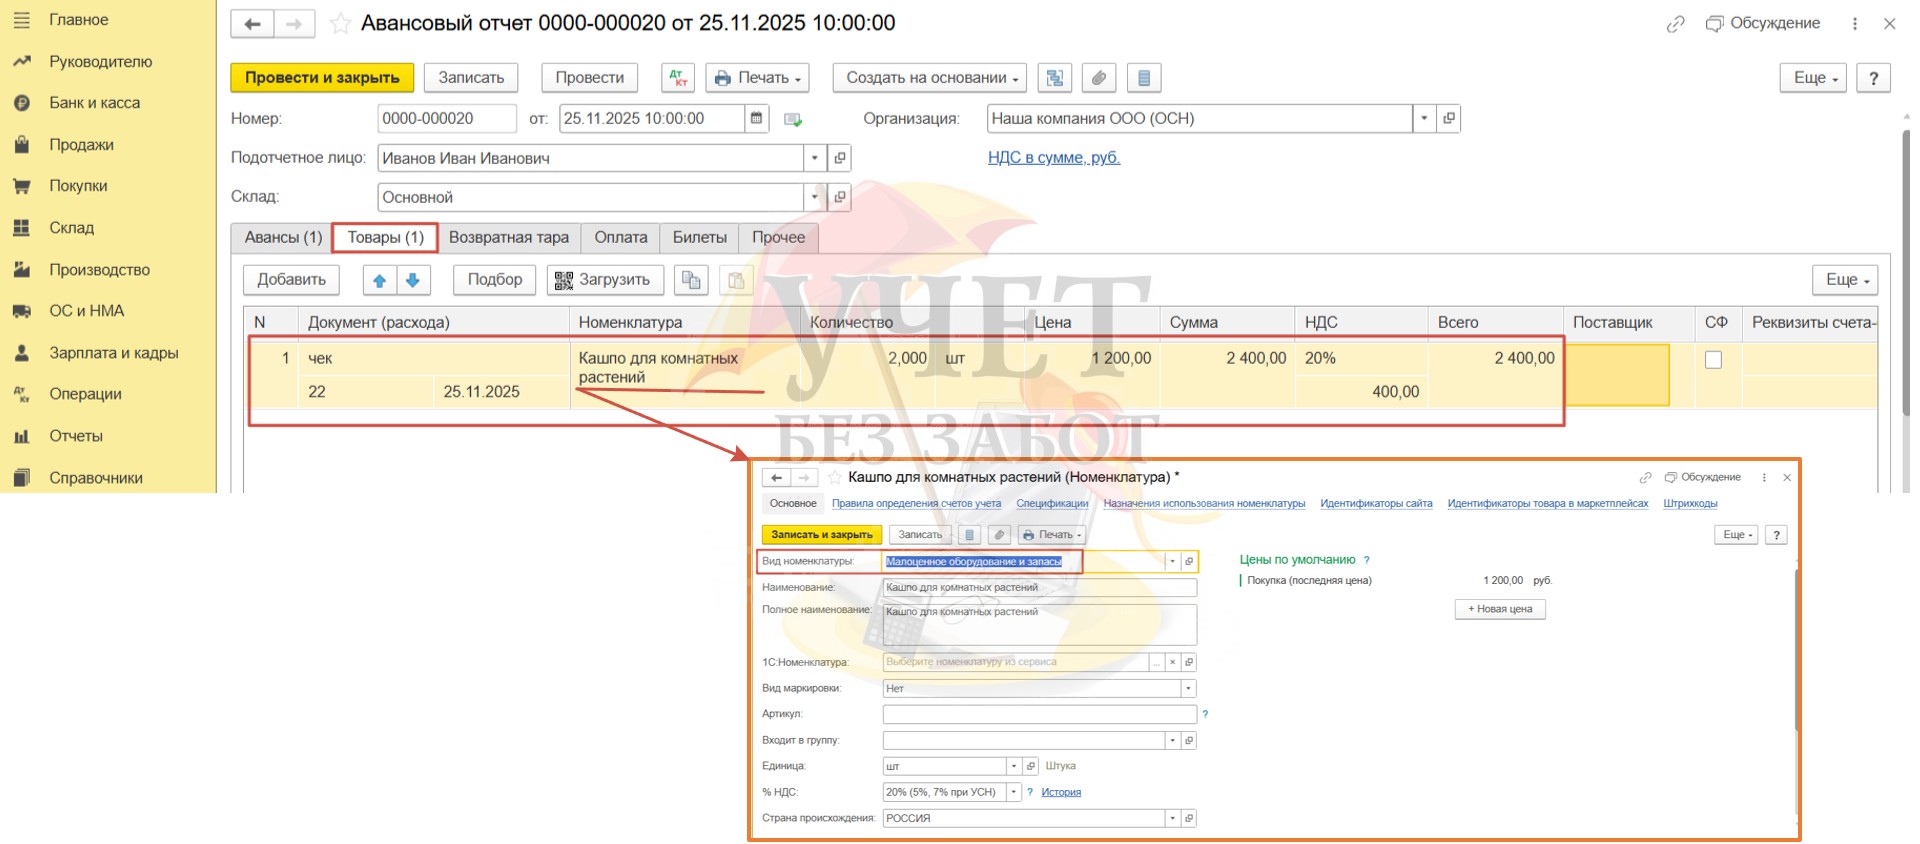This screenshot has width=1920, height=844.
Task: Open the Штрихкоды link in the Номенклатура window
Action: (1690, 504)
